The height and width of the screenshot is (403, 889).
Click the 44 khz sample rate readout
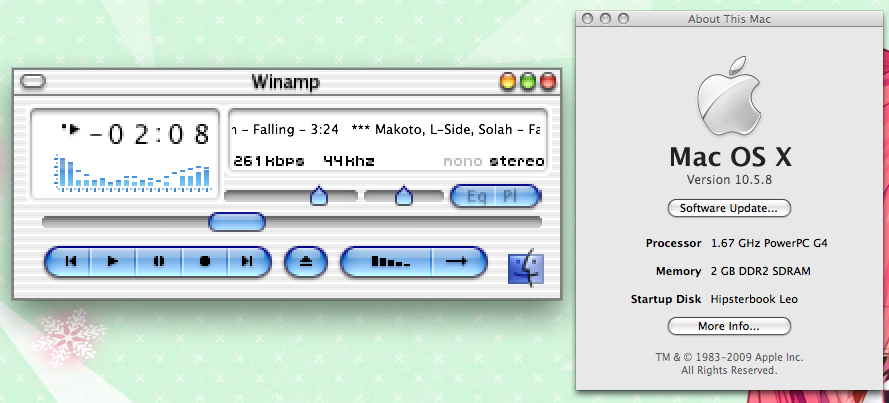pos(349,161)
